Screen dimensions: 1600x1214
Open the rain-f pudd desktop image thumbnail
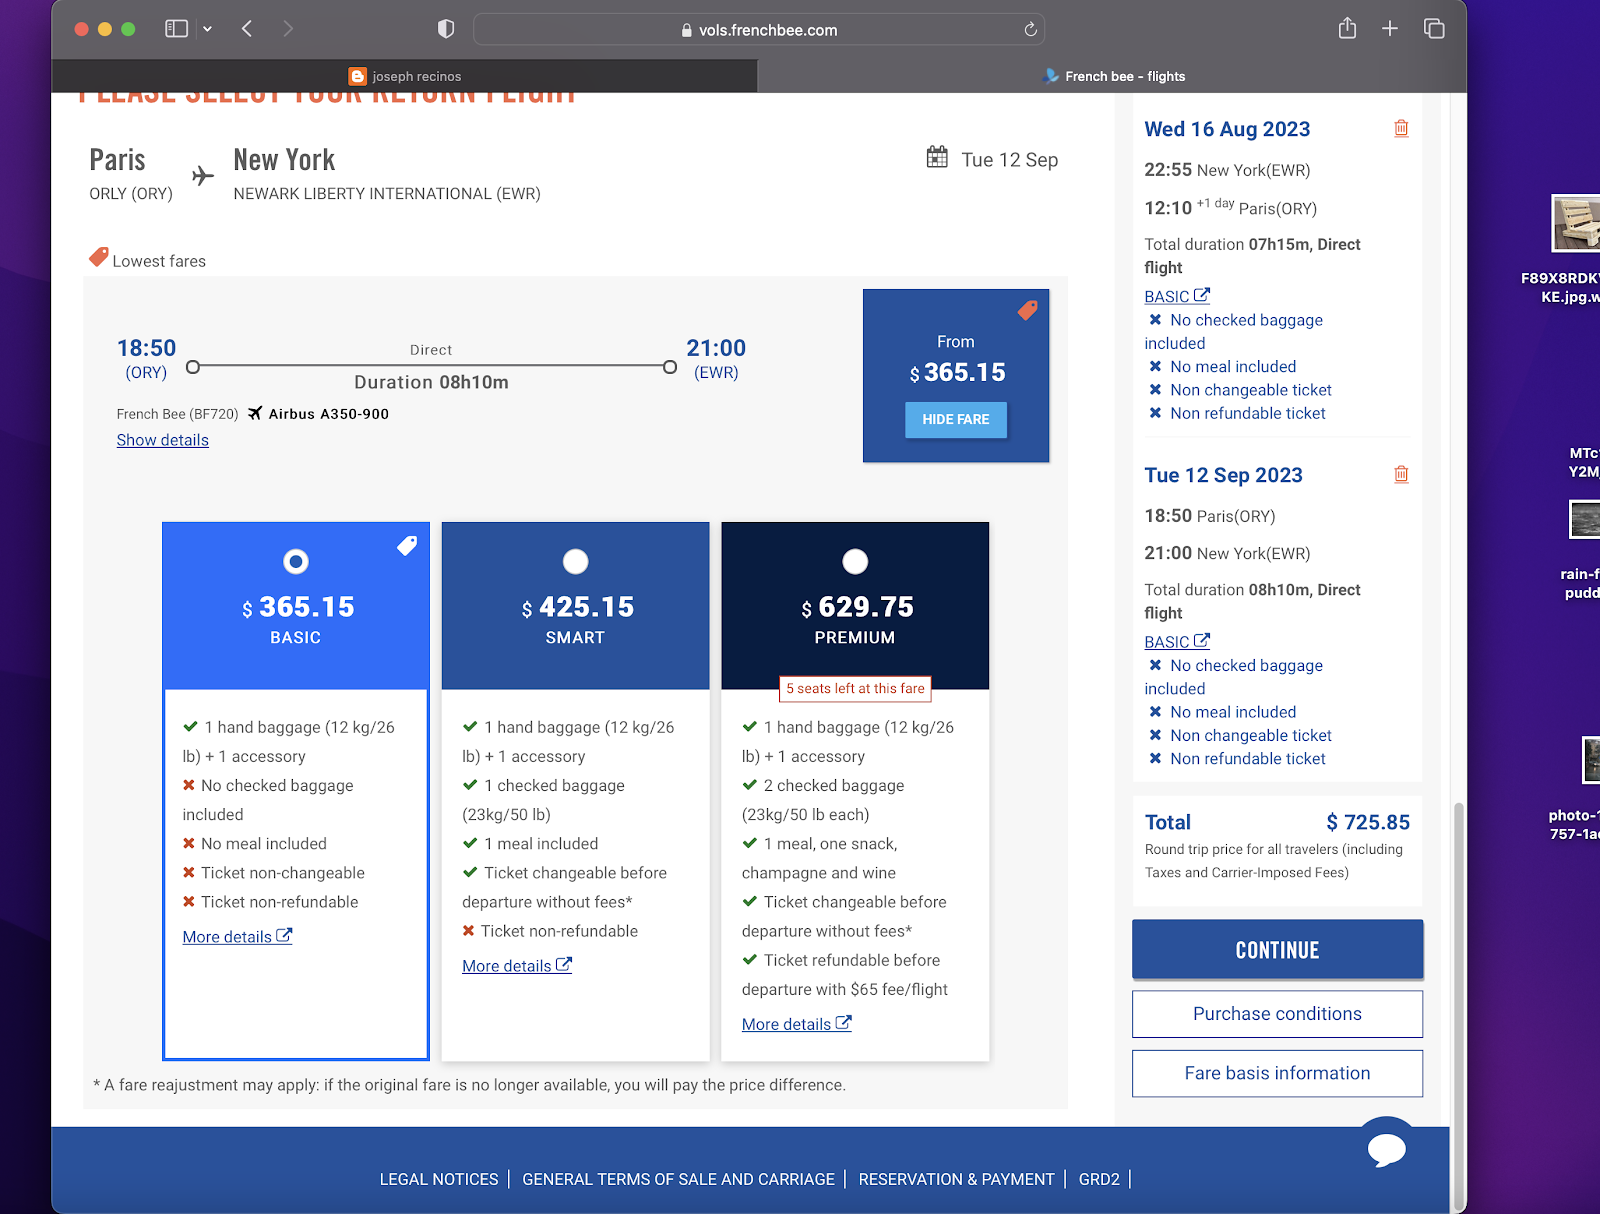click(x=1584, y=520)
